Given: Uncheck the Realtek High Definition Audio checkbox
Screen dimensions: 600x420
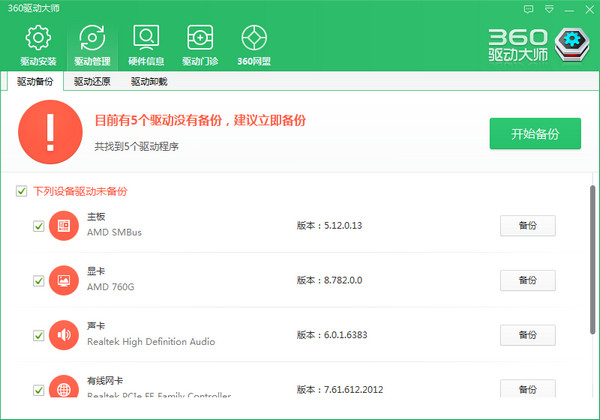Looking at the screenshot, I should tap(39, 335).
